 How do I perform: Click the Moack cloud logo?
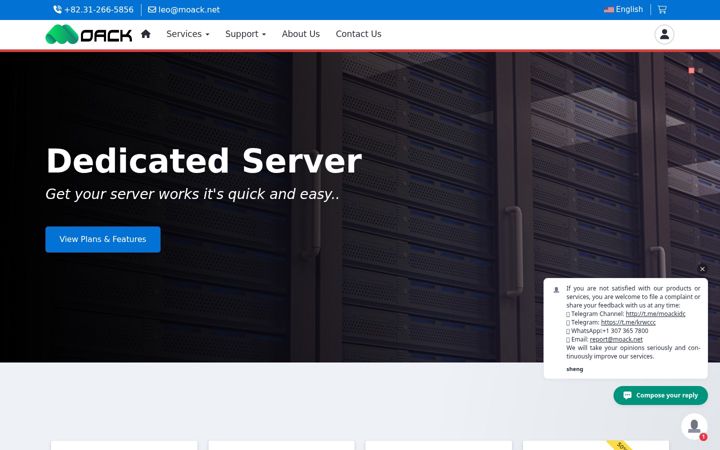tap(89, 34)
